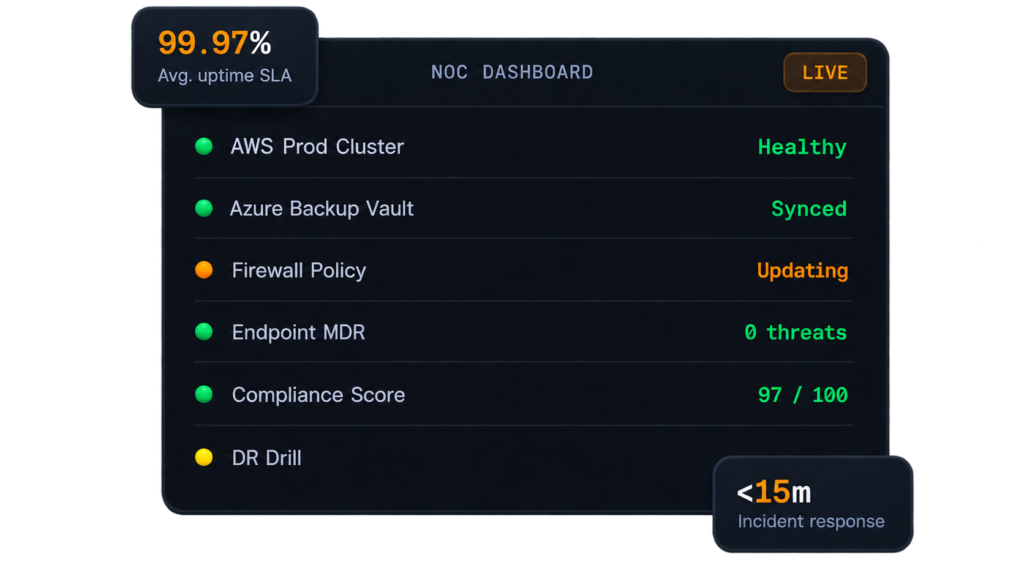Open the Endpoint MDR entry
Image resolution: width=1024 pixels, height=576 pixels.
pyautogui.click(x=298, y=332)
